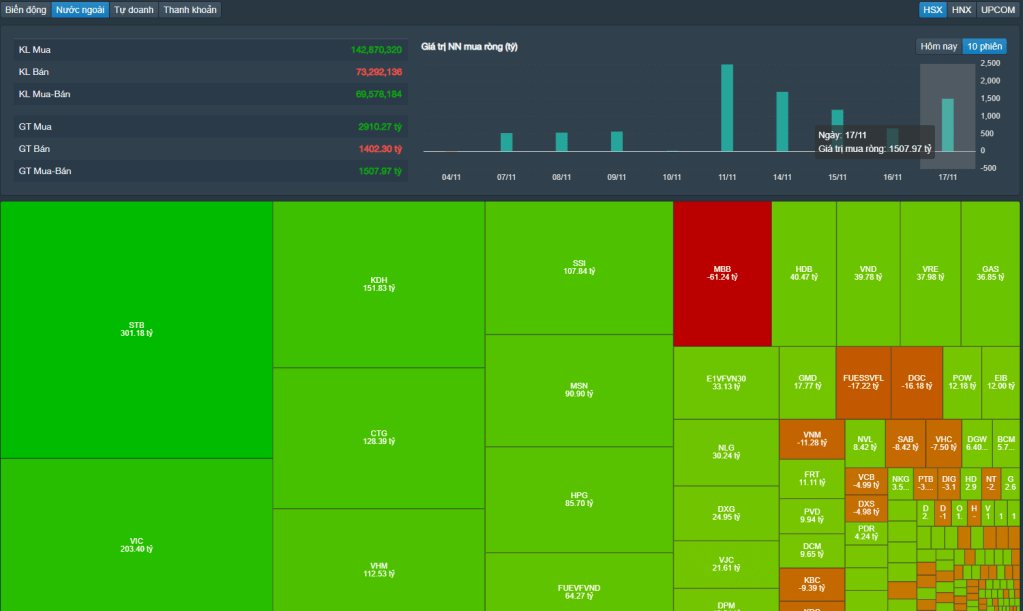Open the STB tile in the treemap
This screenshot has height=611, width=1023.
[x=137, y=329]
